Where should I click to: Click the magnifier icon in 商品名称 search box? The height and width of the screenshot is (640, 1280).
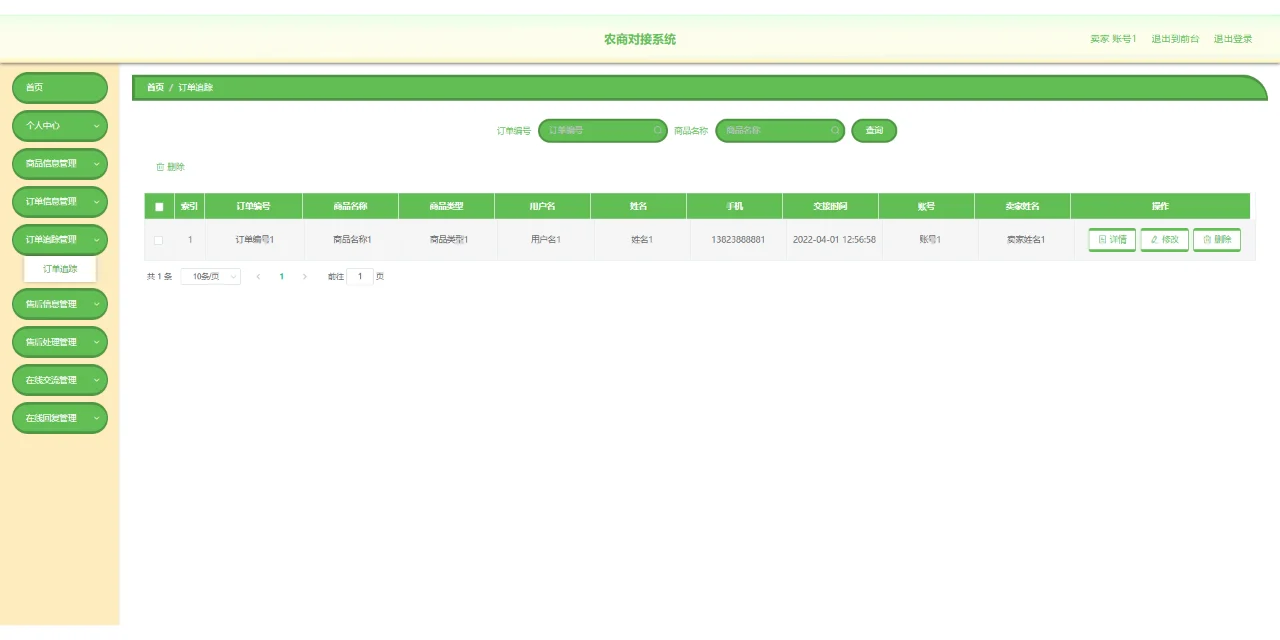tap(834, 131)
